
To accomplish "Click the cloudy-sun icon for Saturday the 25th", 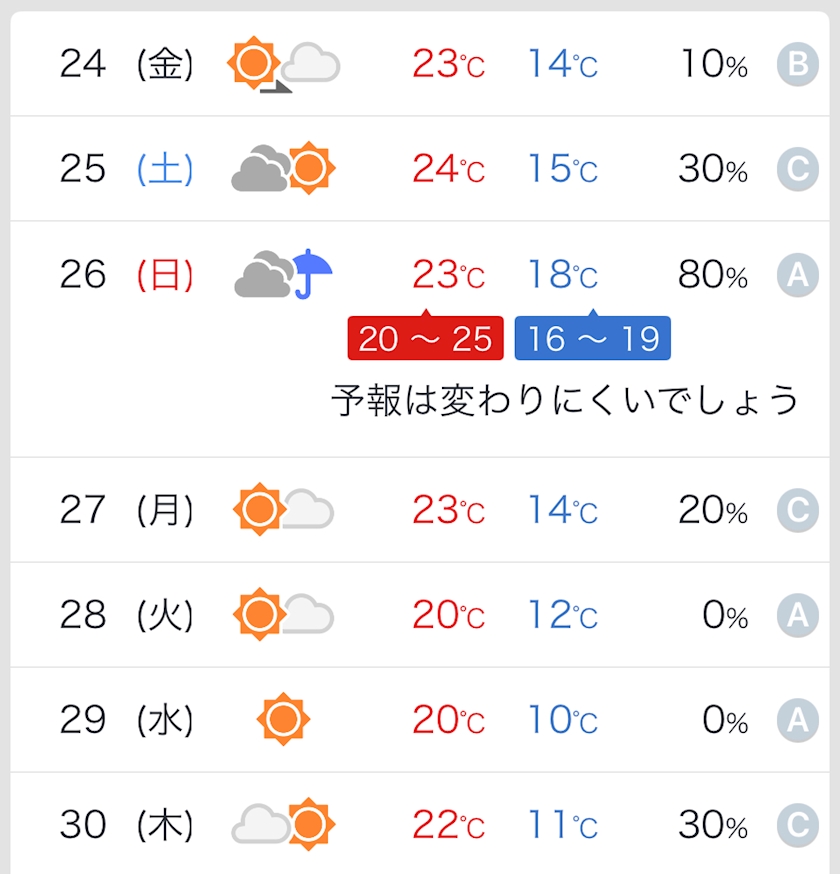I will coord(284,169).
